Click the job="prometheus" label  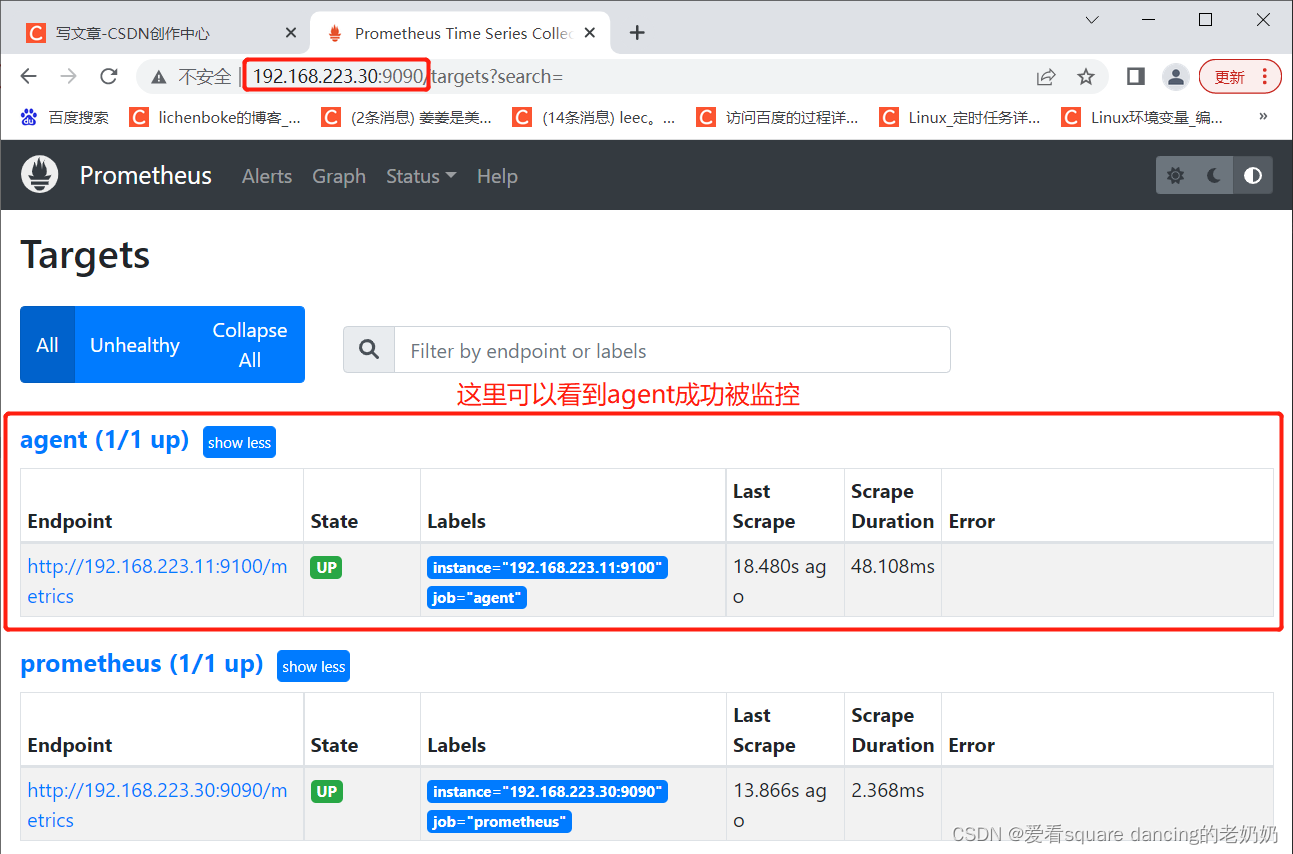[x=499, y=822]
